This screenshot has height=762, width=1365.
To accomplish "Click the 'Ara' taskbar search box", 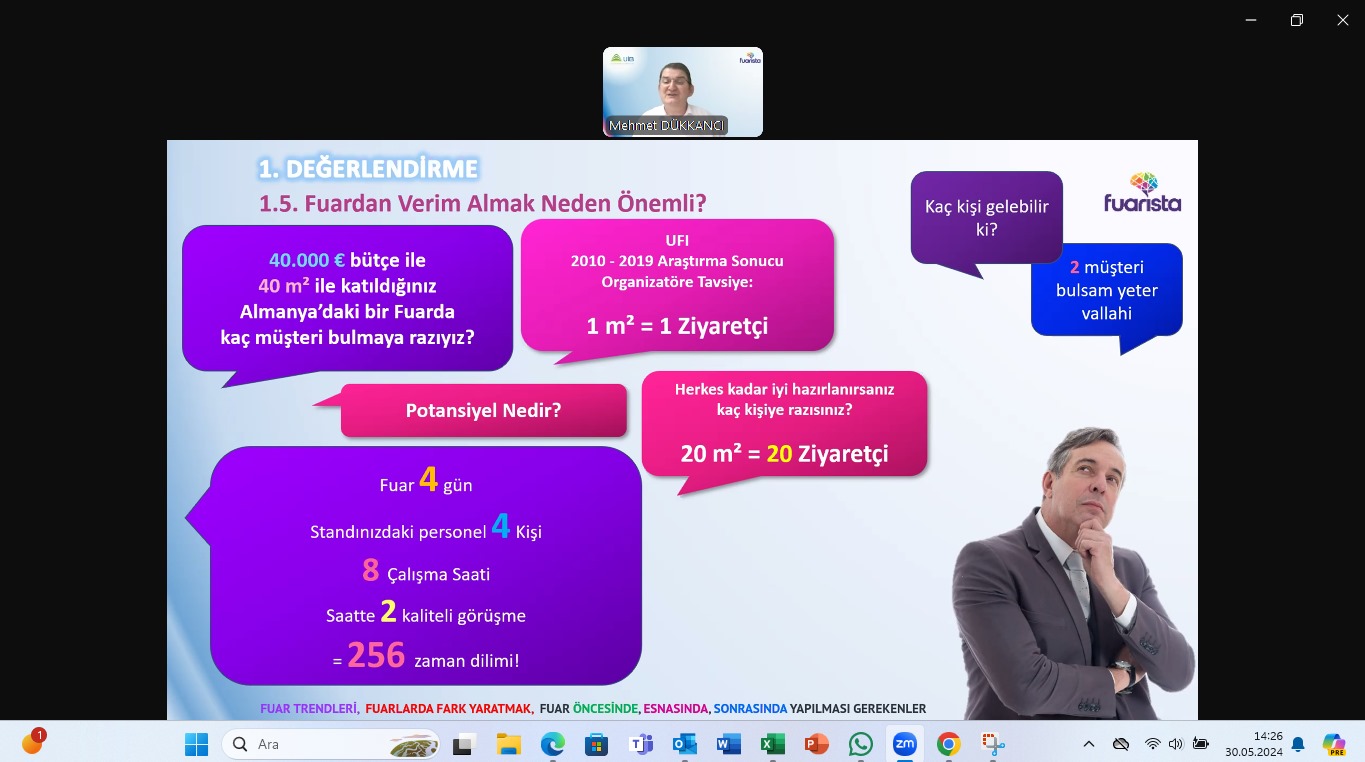I will click(330, 744).
